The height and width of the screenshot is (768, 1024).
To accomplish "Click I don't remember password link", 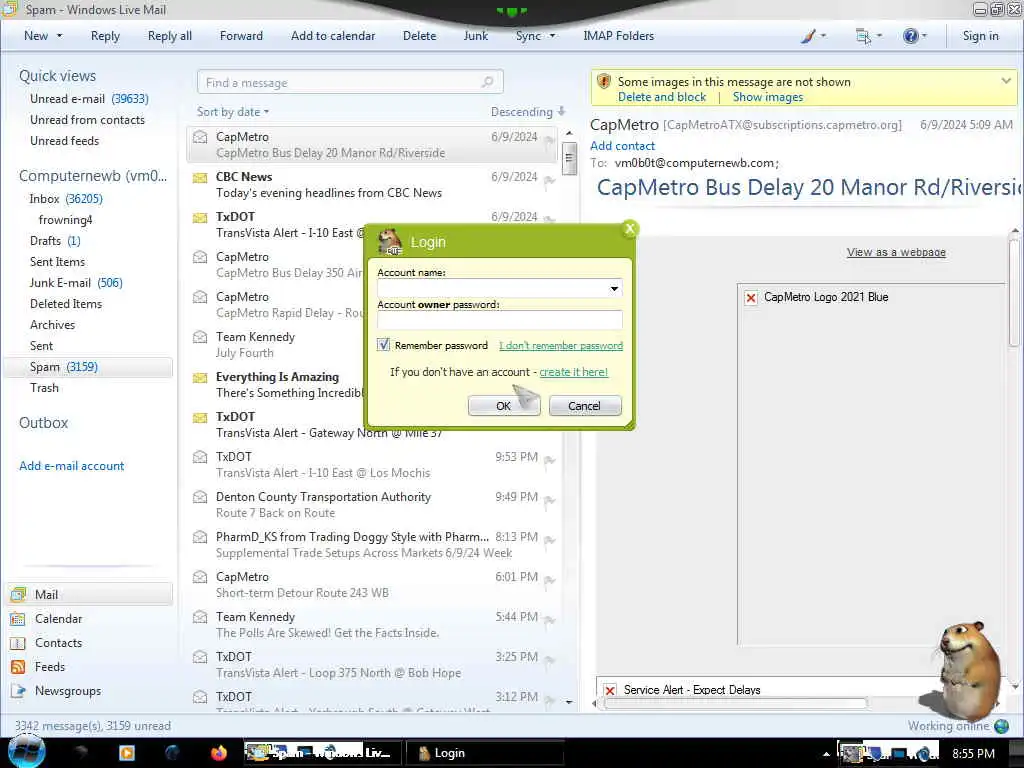I will click(x=561, y=345).
